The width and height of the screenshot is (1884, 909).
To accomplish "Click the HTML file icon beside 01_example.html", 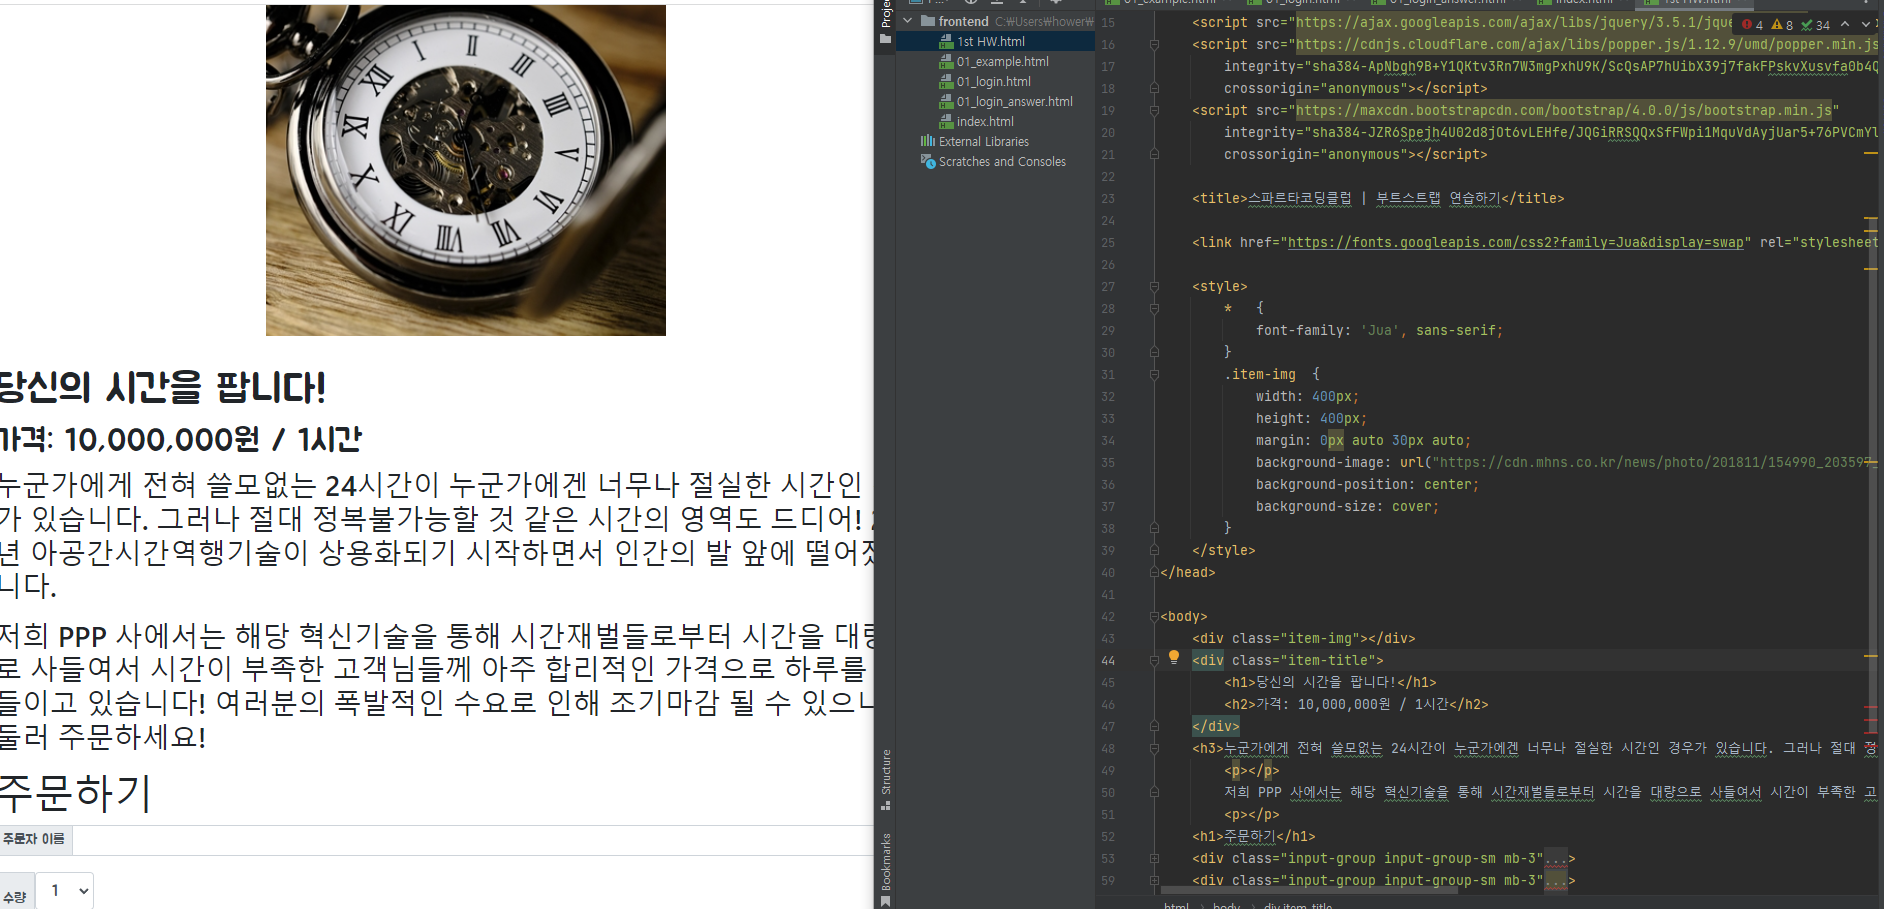I will click(x=946, y=62).
